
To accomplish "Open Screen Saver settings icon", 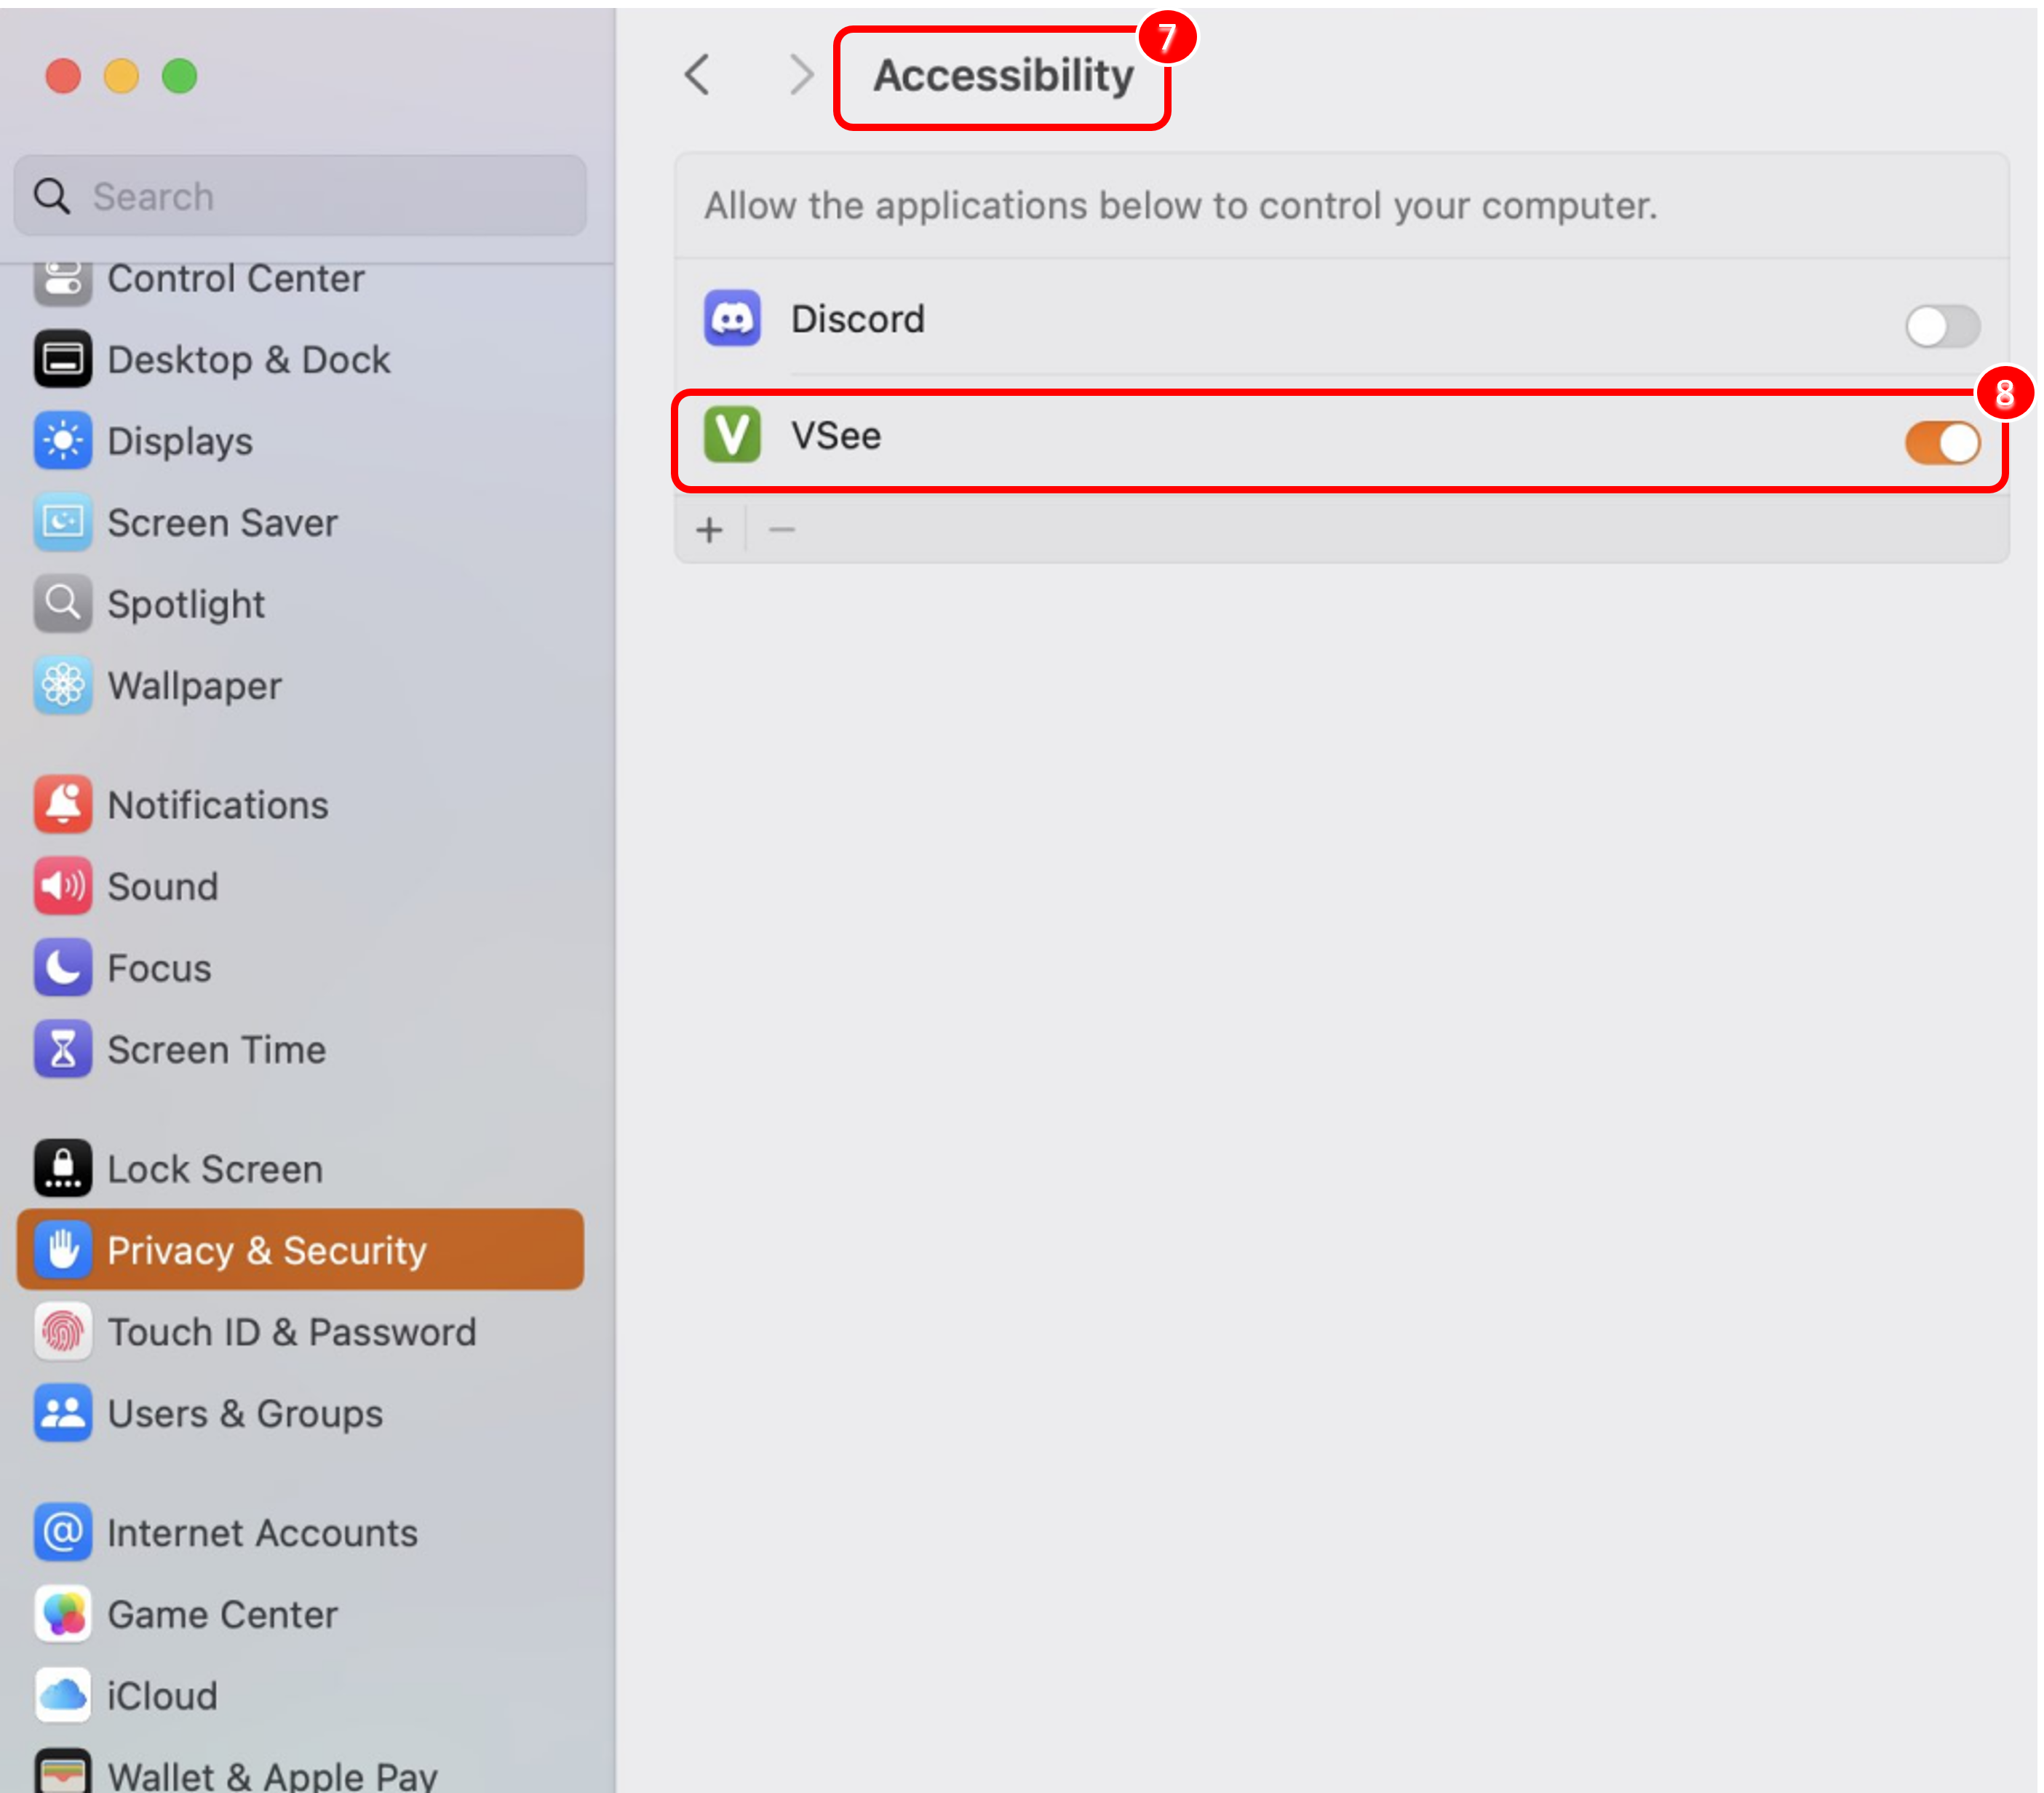I will pos(63,522).
